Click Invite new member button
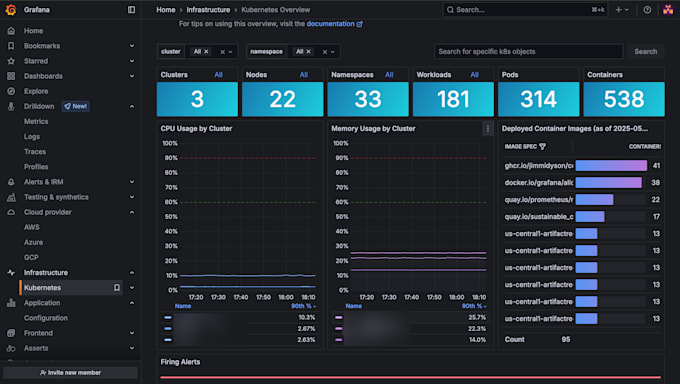The height and width of the screenshot is (384, 680). (x=70, y=373)
